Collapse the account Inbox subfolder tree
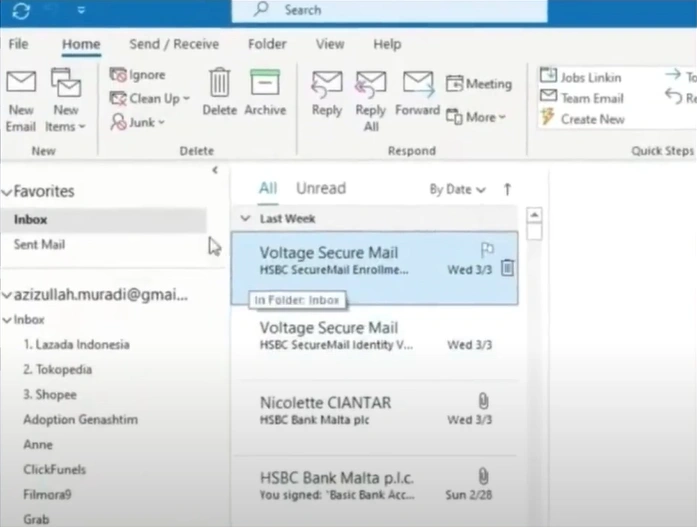 coord(6,320)
